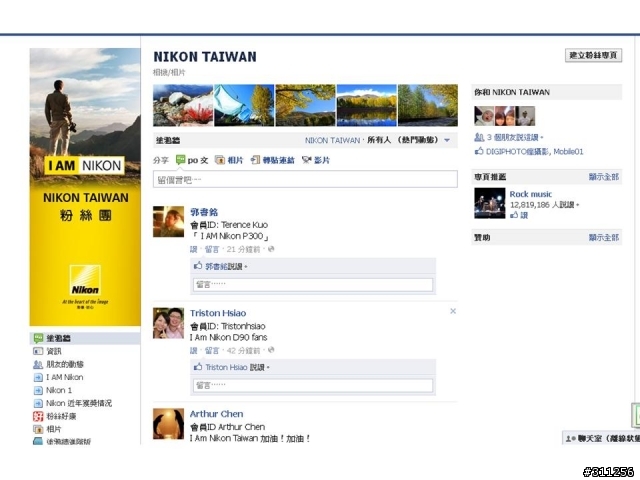640x480 pixels.
Task: Click 留言 comment link on 郭書銘 post
Action: 212,249
